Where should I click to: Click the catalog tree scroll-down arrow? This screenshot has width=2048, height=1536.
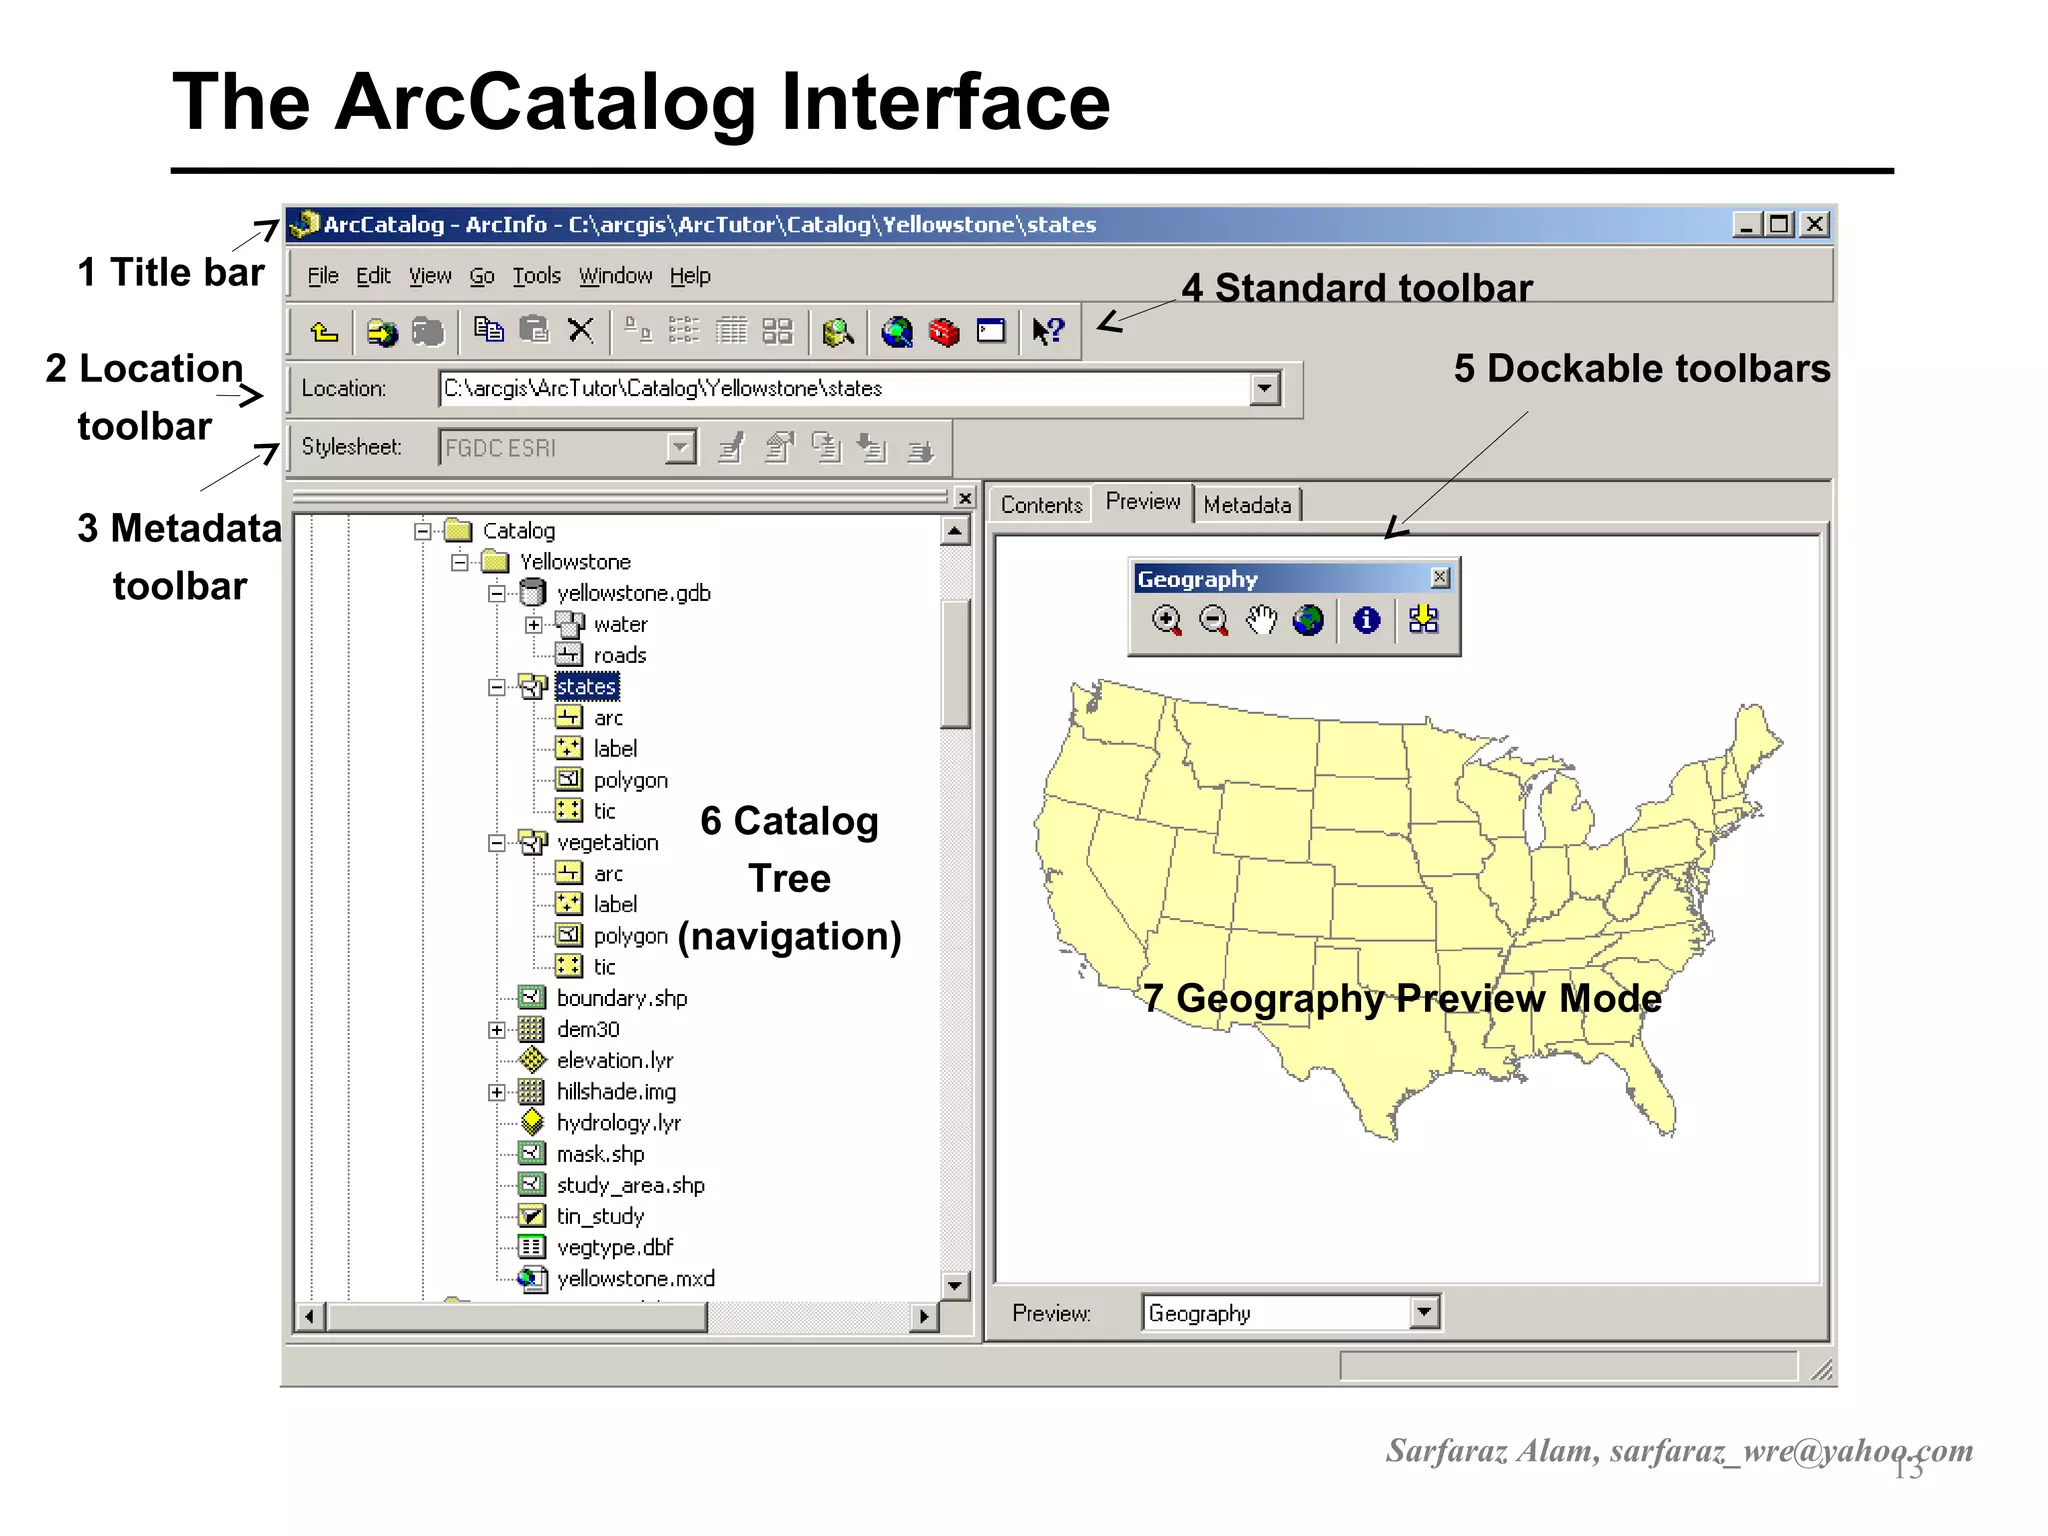(x=955, y=1285)
